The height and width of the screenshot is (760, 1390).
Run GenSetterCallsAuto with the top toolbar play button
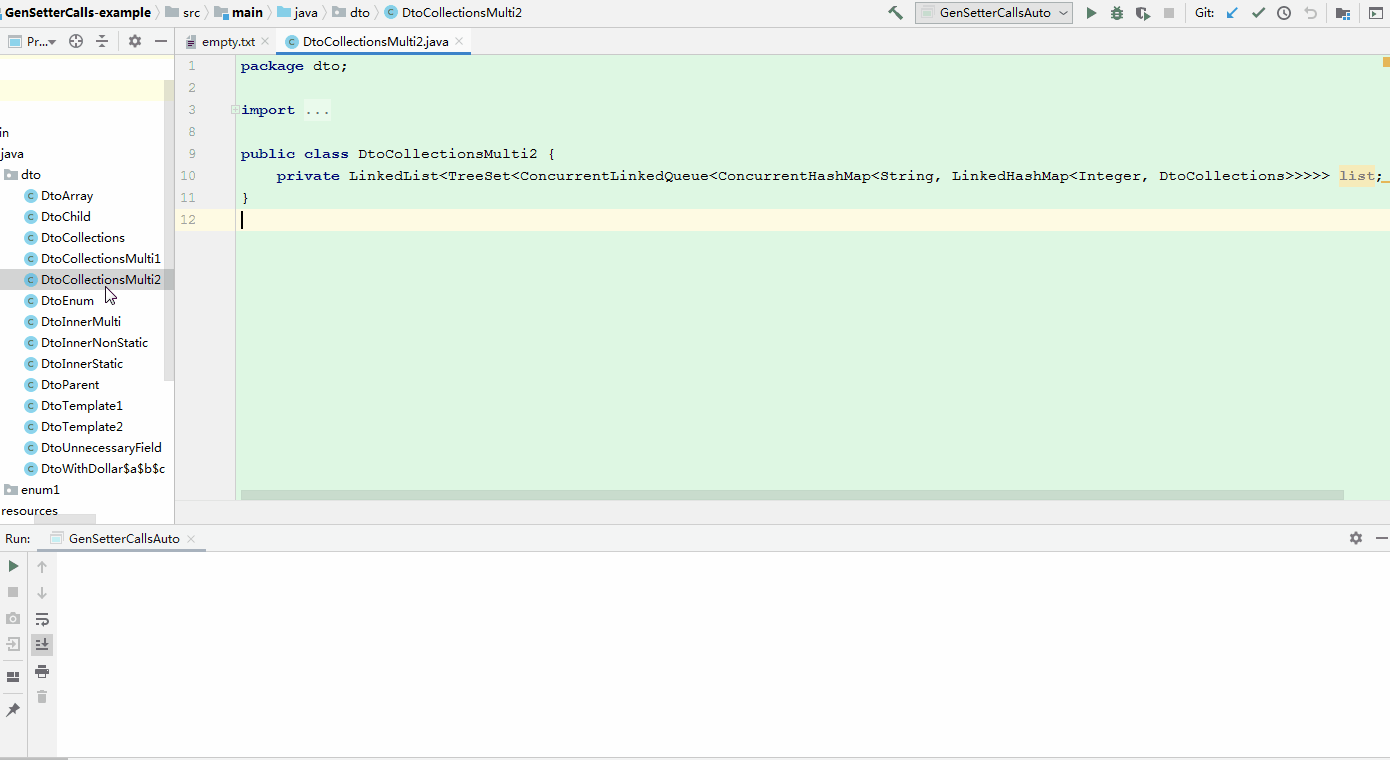click(1092, 13)
